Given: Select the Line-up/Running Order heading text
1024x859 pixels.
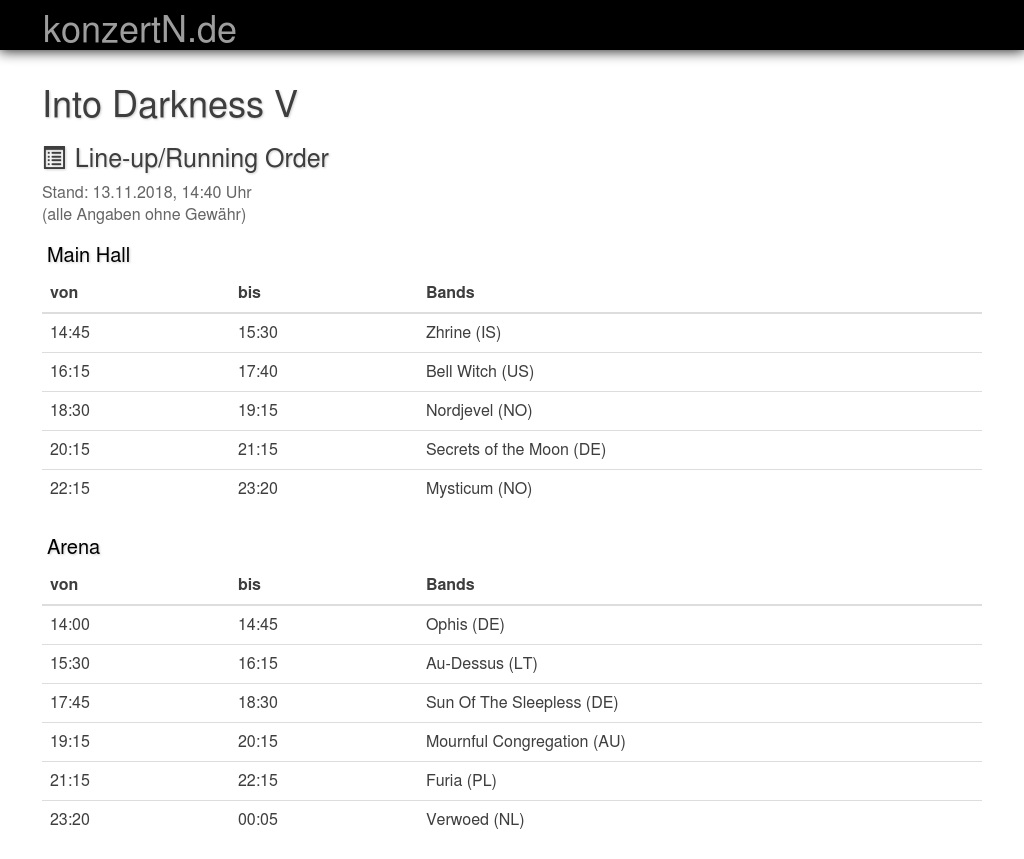Looking at the screenshot, I should [201, 159].
